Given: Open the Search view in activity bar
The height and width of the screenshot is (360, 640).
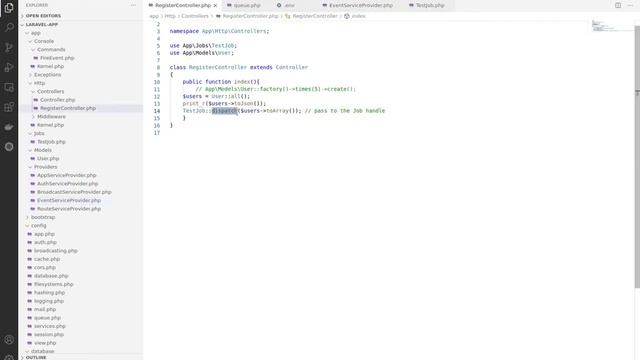Looking at the screenshot, I should (x=9, y=27).
